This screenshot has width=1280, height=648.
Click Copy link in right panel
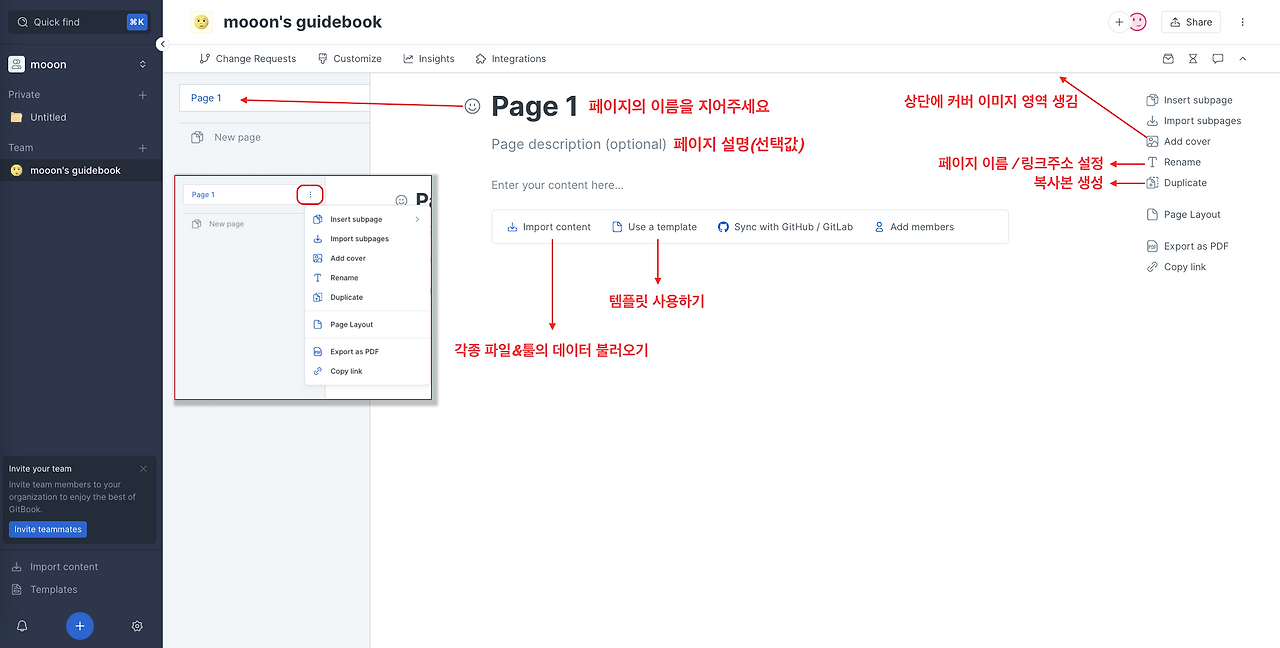1176,267
